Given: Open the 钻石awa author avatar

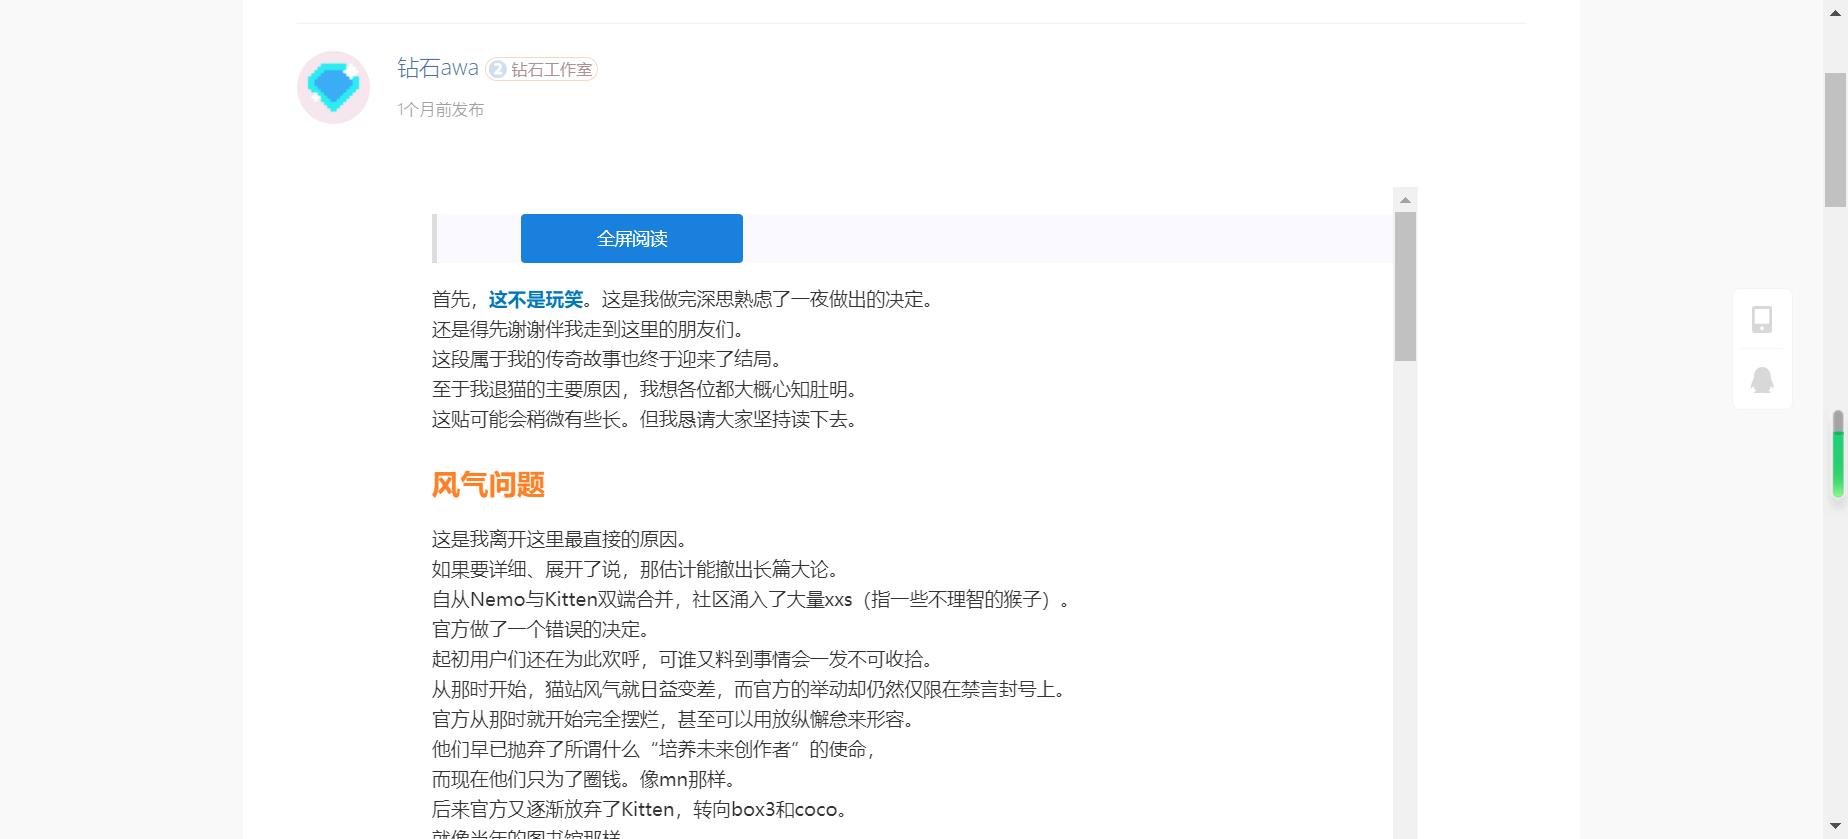Looking at the screenshot, I should (334, 88).
